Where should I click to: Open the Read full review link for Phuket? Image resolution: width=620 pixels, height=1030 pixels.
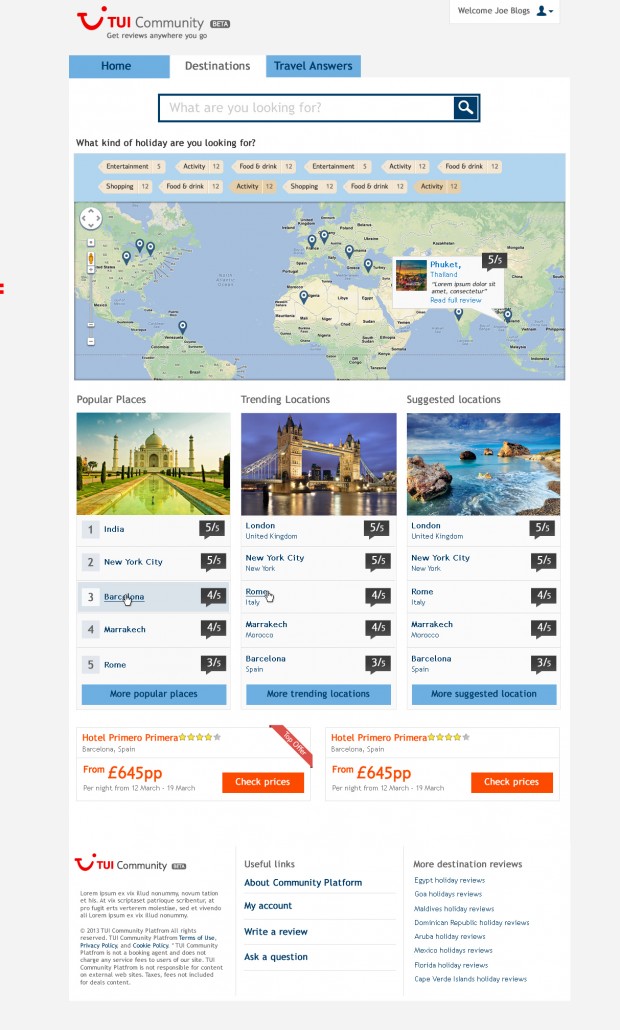point(455,300)
